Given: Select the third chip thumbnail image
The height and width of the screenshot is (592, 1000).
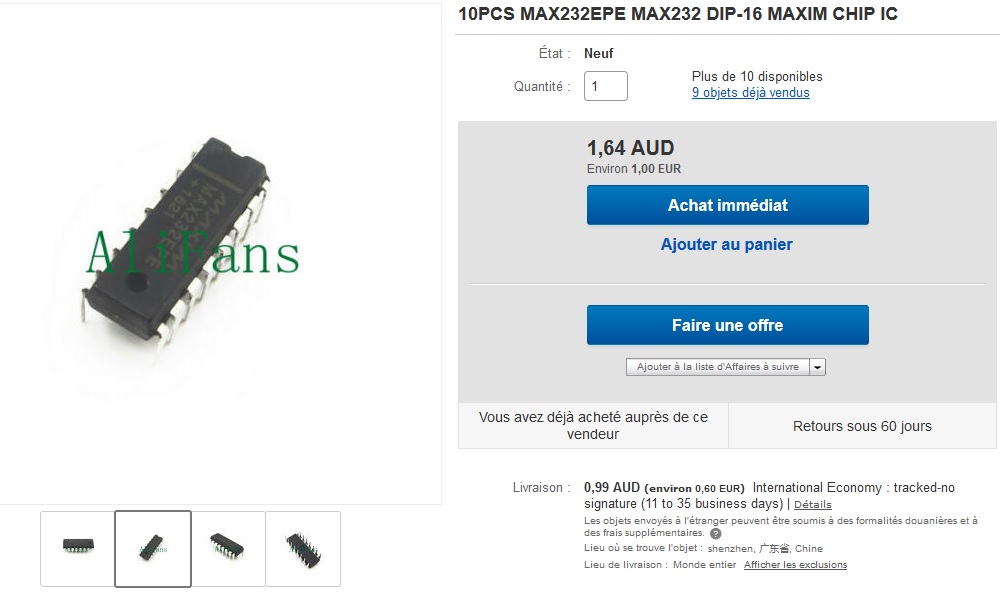Looking at the screenshot, I should point(228,549).
